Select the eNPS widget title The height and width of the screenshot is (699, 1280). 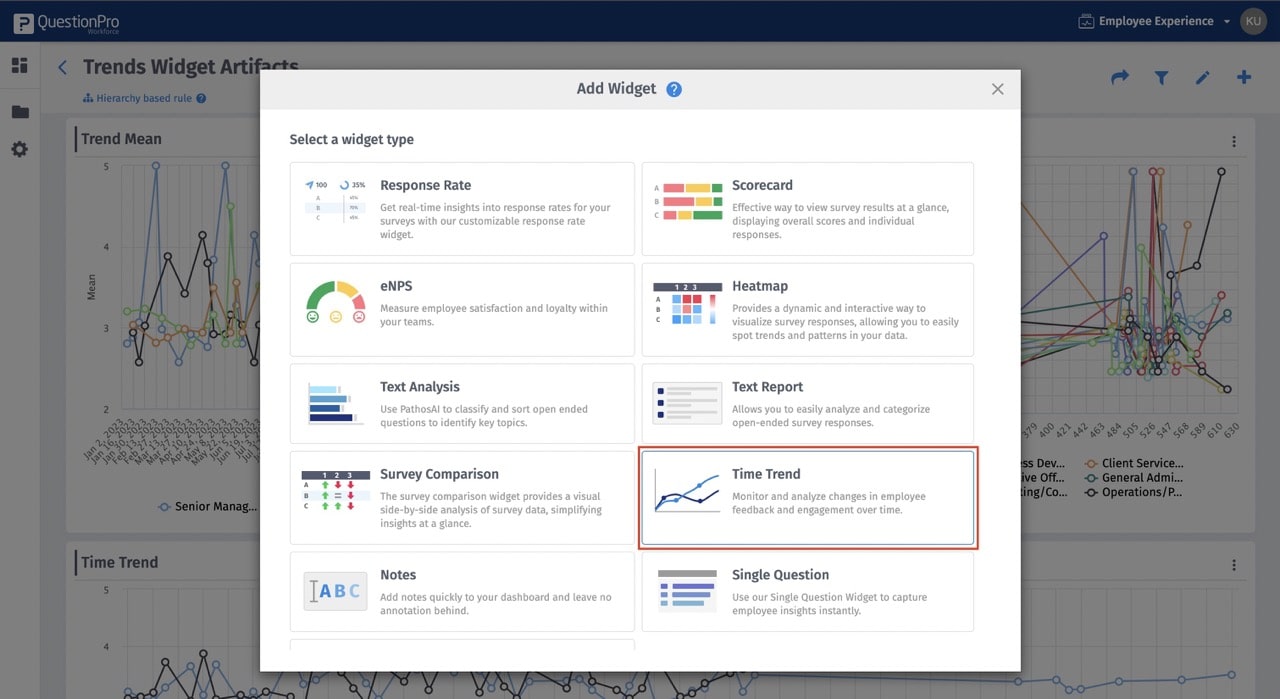397,286
